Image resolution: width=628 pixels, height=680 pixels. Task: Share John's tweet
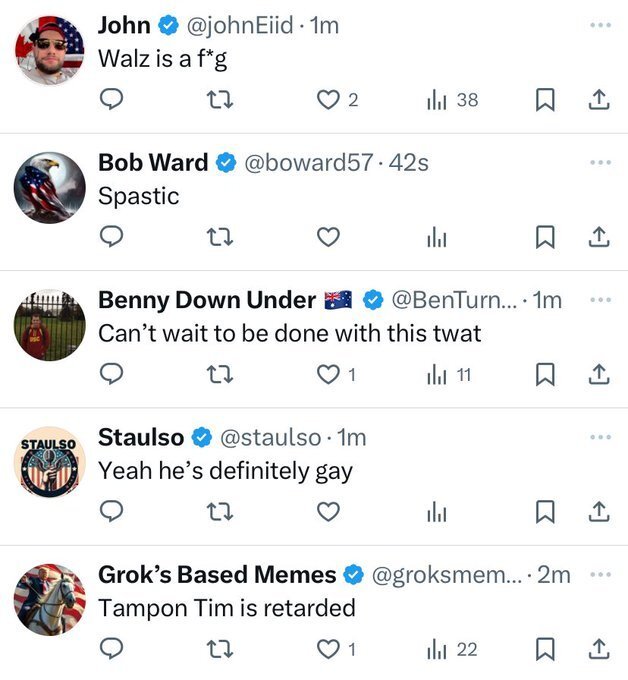(x=598, y=99)
